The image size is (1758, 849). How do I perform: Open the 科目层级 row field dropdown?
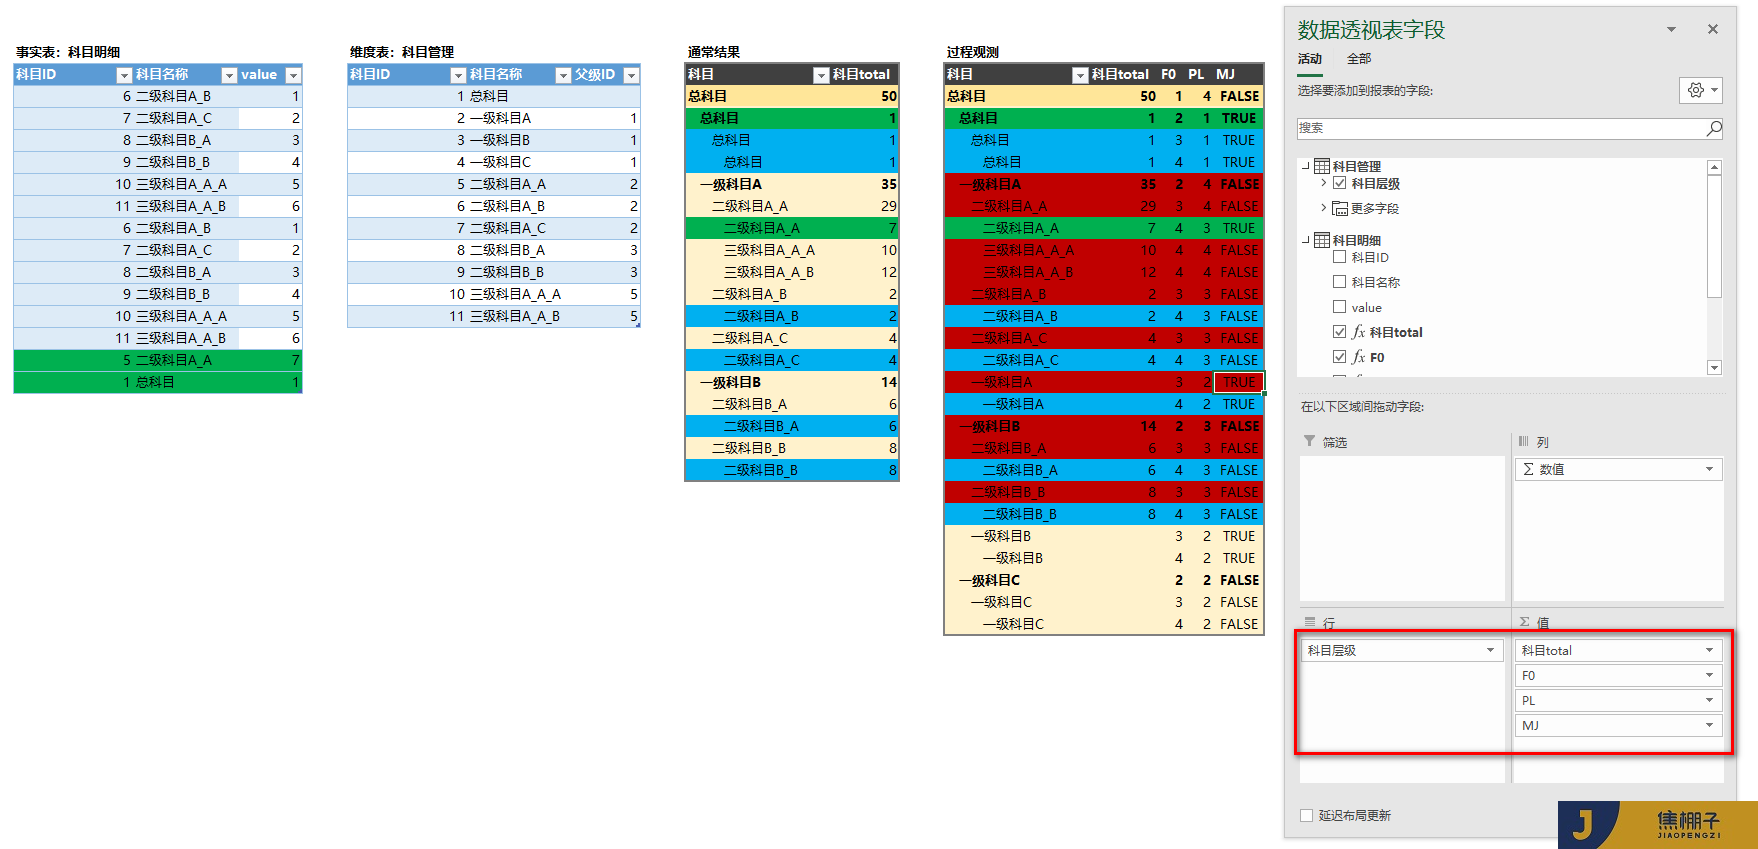[1490, 650]
